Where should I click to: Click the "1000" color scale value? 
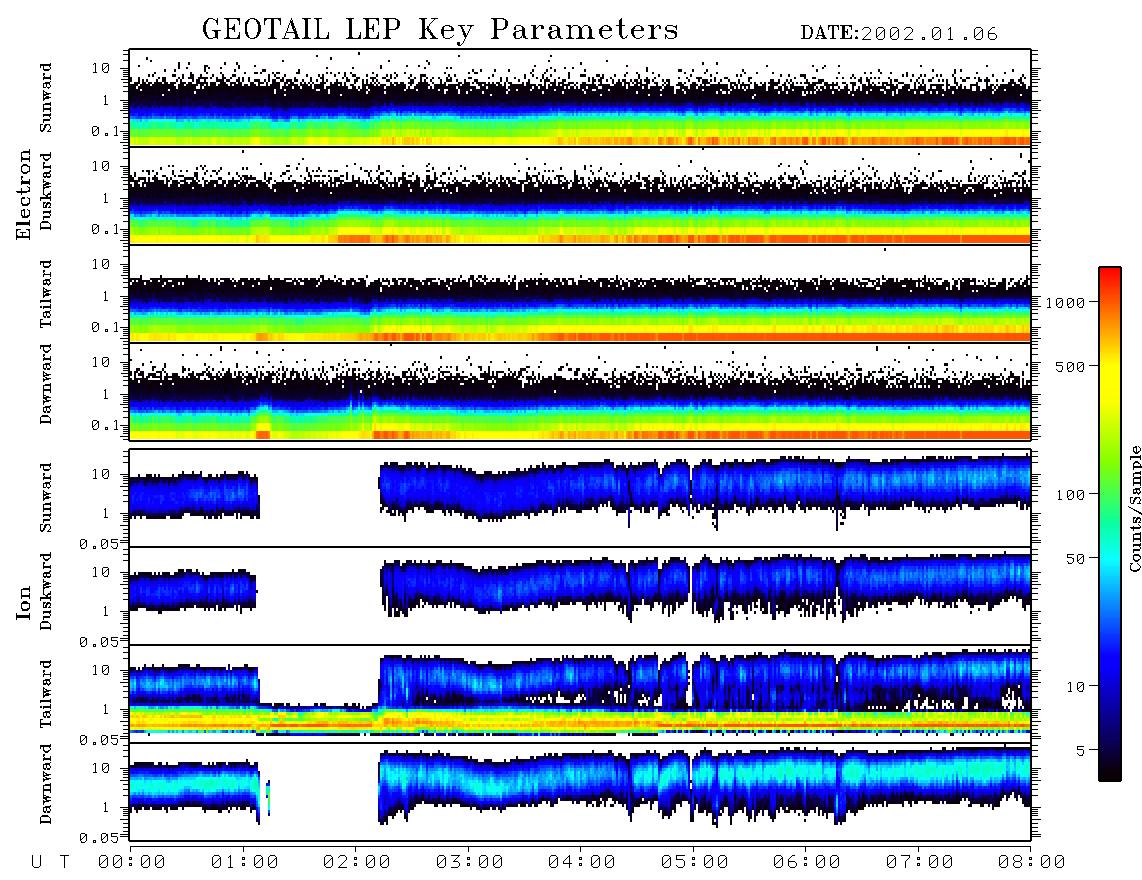pyautogui.click(x=1065, y=302)
